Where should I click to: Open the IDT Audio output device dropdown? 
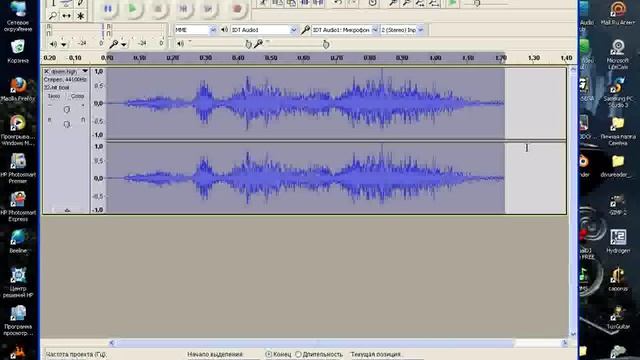(x=293, y=30)
